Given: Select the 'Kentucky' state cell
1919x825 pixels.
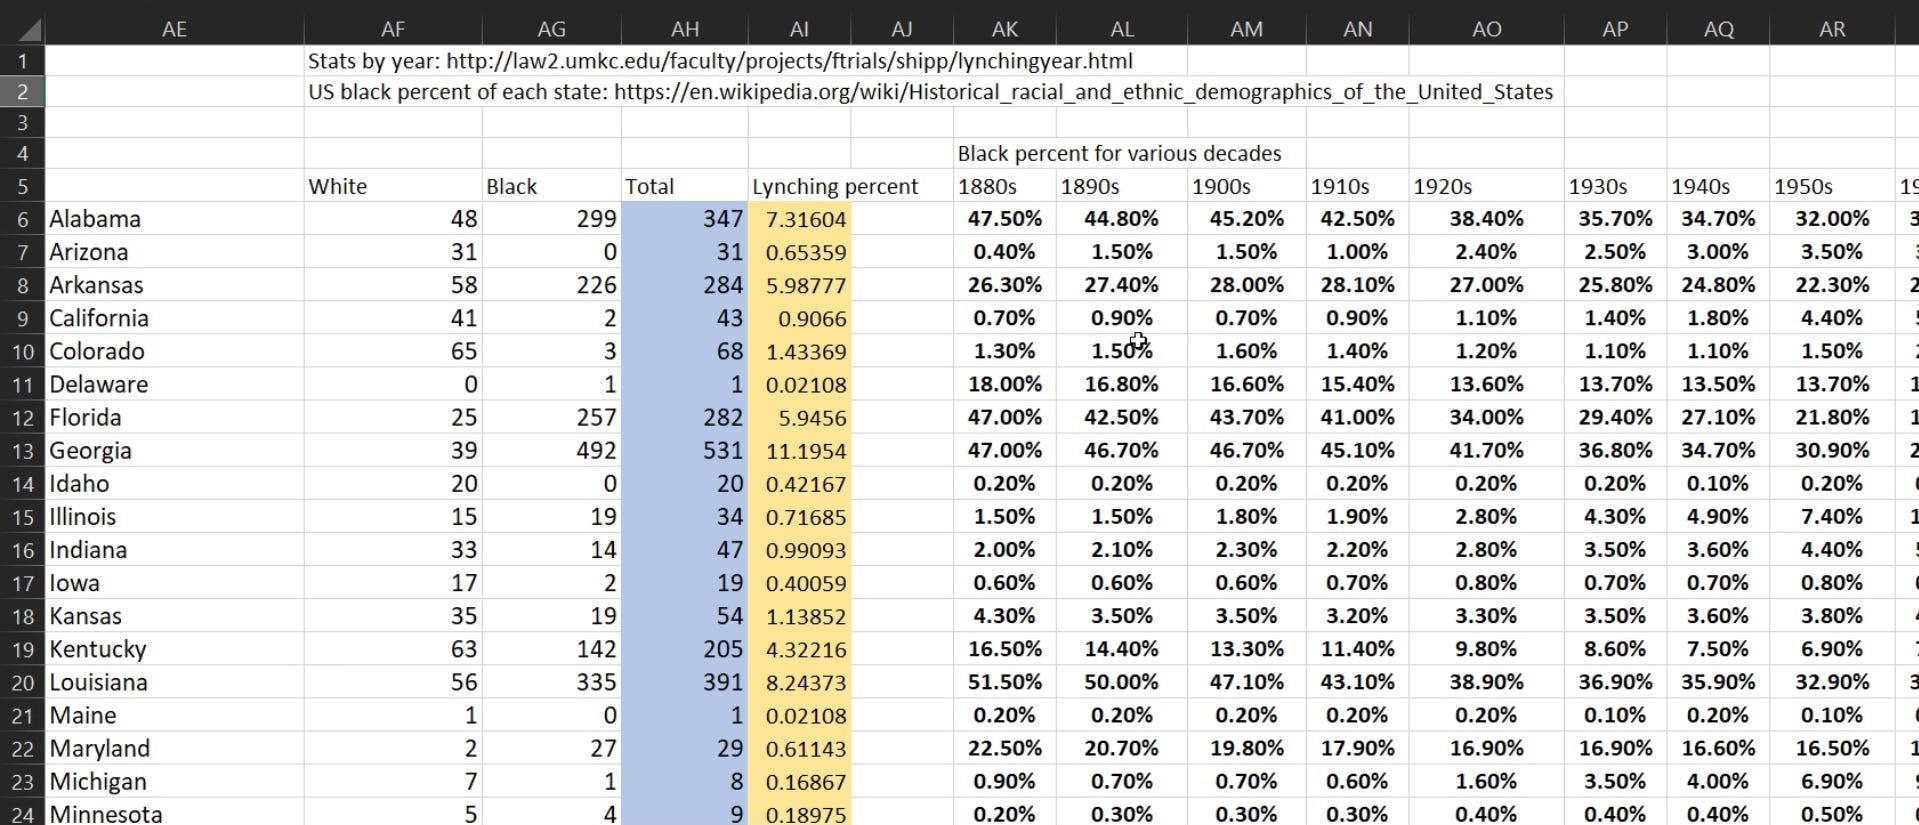Looking at the screenshot, I should click(x=174, y=649).
